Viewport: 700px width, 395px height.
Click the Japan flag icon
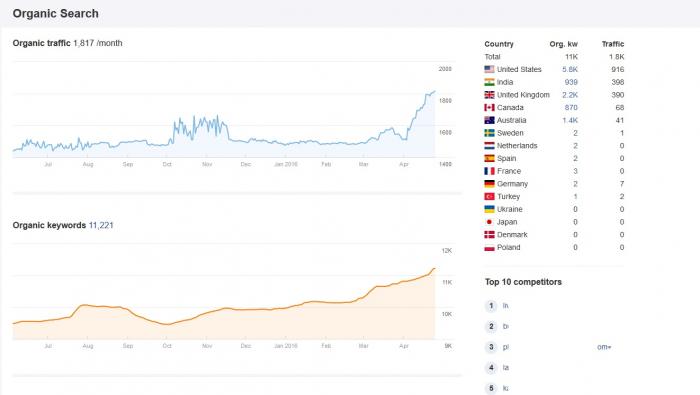point(489,222)
